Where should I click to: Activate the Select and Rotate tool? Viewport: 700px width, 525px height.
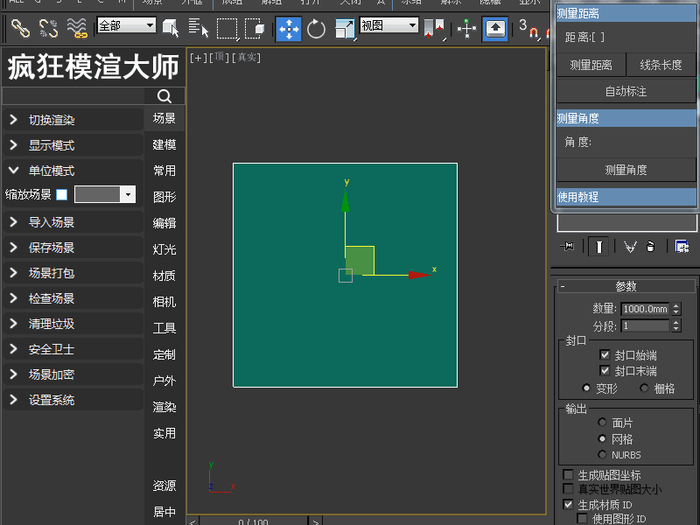tap(316, 28)
